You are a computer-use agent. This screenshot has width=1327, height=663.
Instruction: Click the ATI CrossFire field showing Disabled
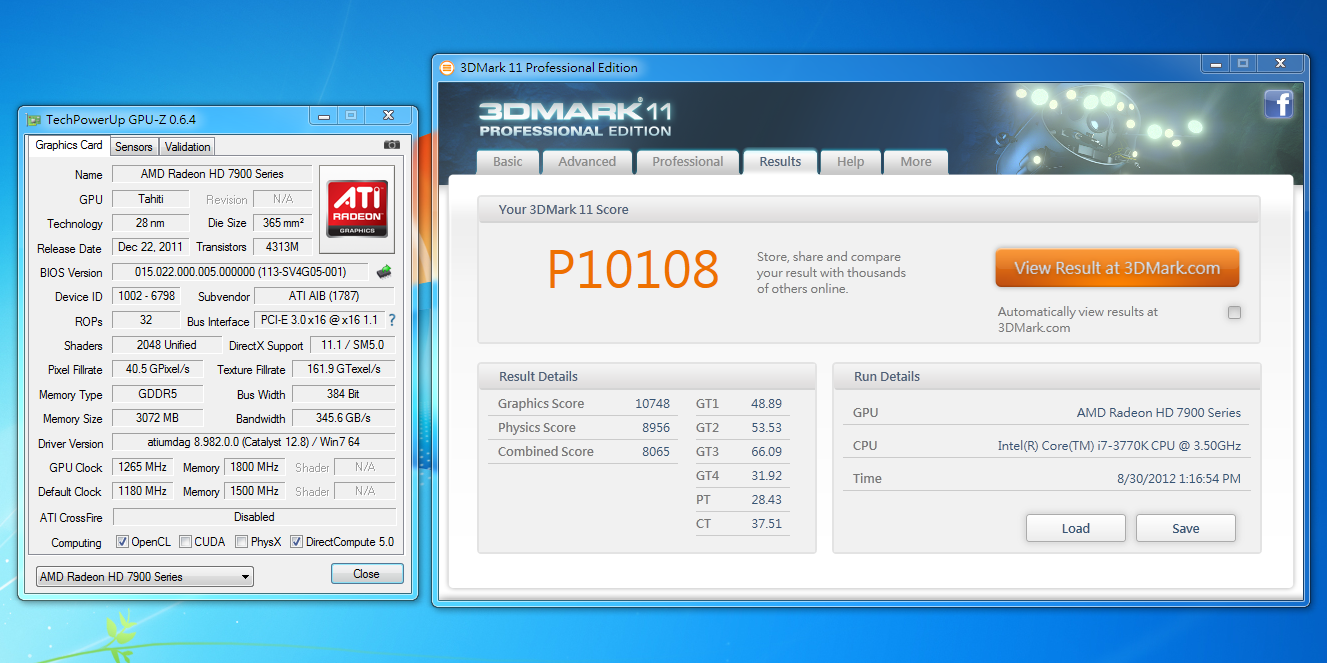pyautogui.click(x=254, y=517)
